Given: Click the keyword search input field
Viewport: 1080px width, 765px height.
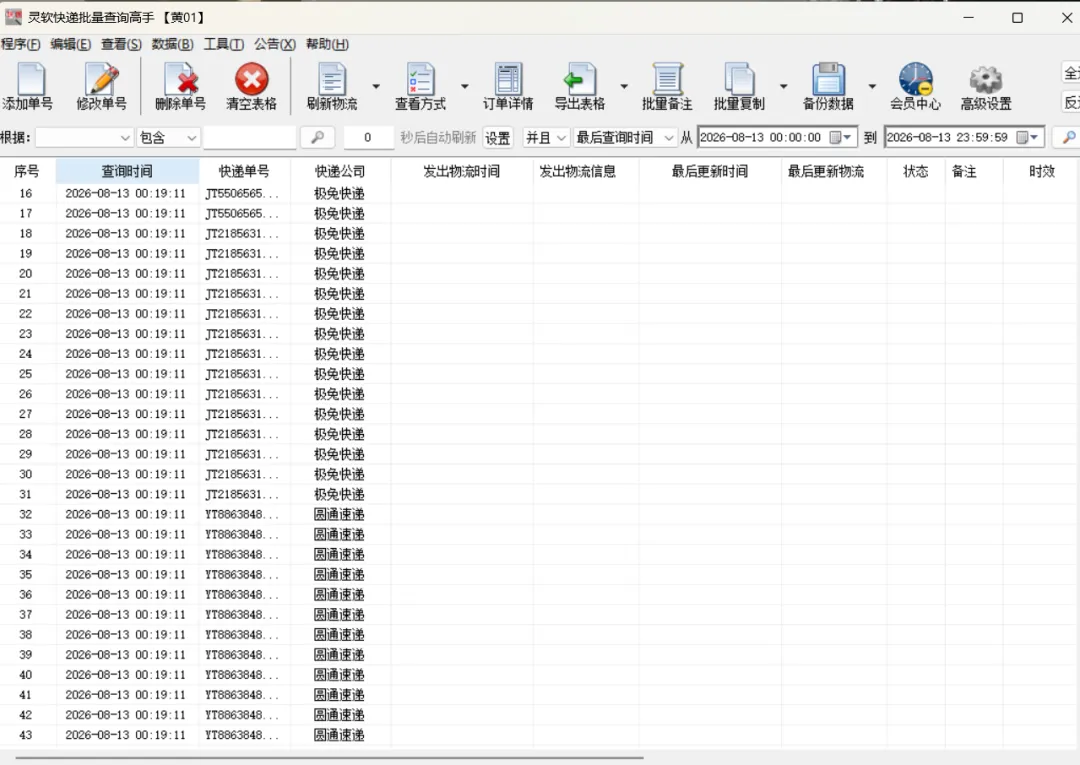Looking at the screenshot, I should tap(249, 138).
